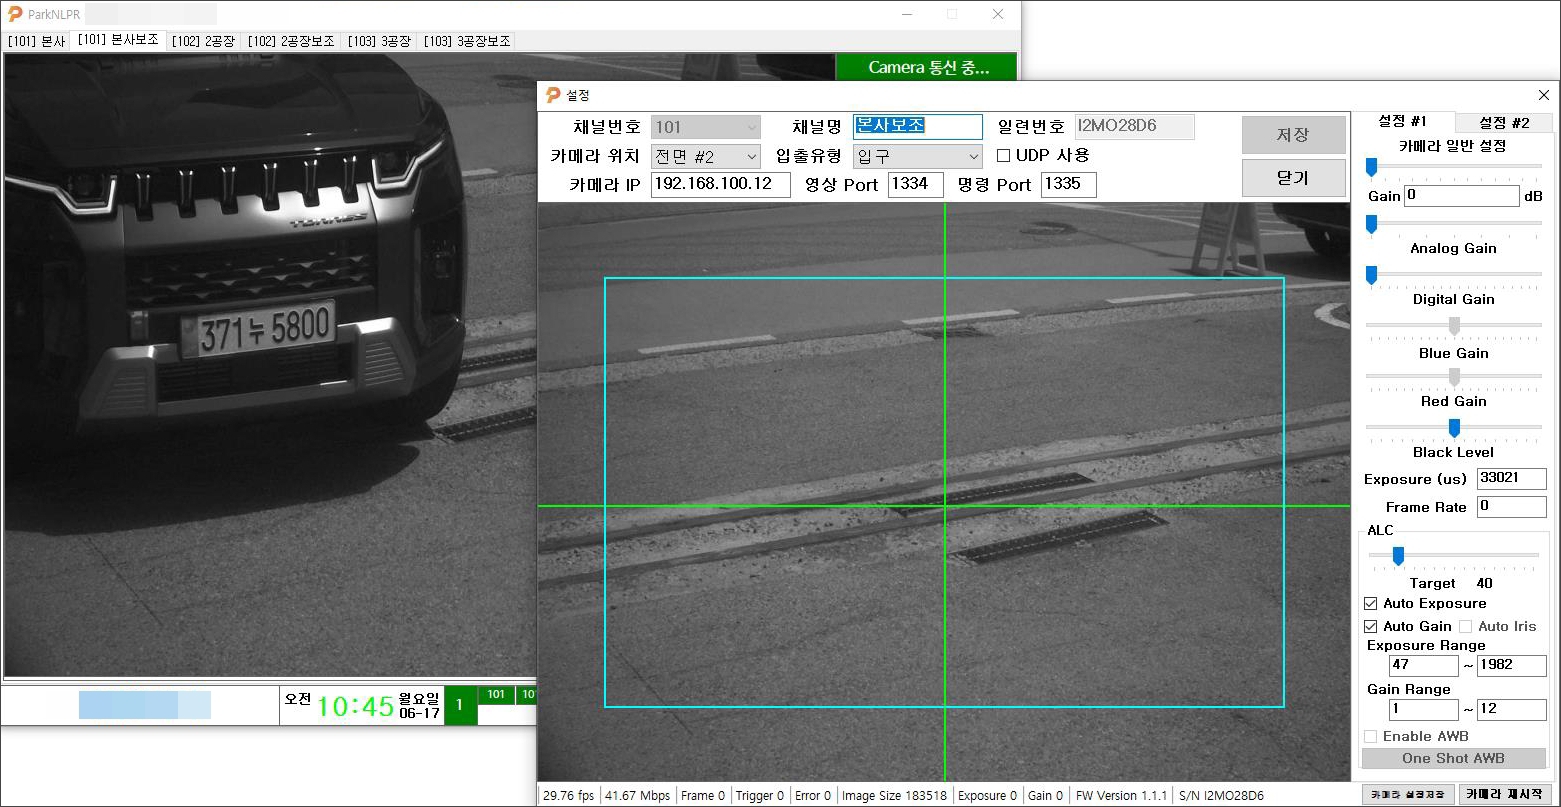Screen dimensions: 1561x807
Task: Open the [103] 3공장 tab
Action: (x=379, y=41)
